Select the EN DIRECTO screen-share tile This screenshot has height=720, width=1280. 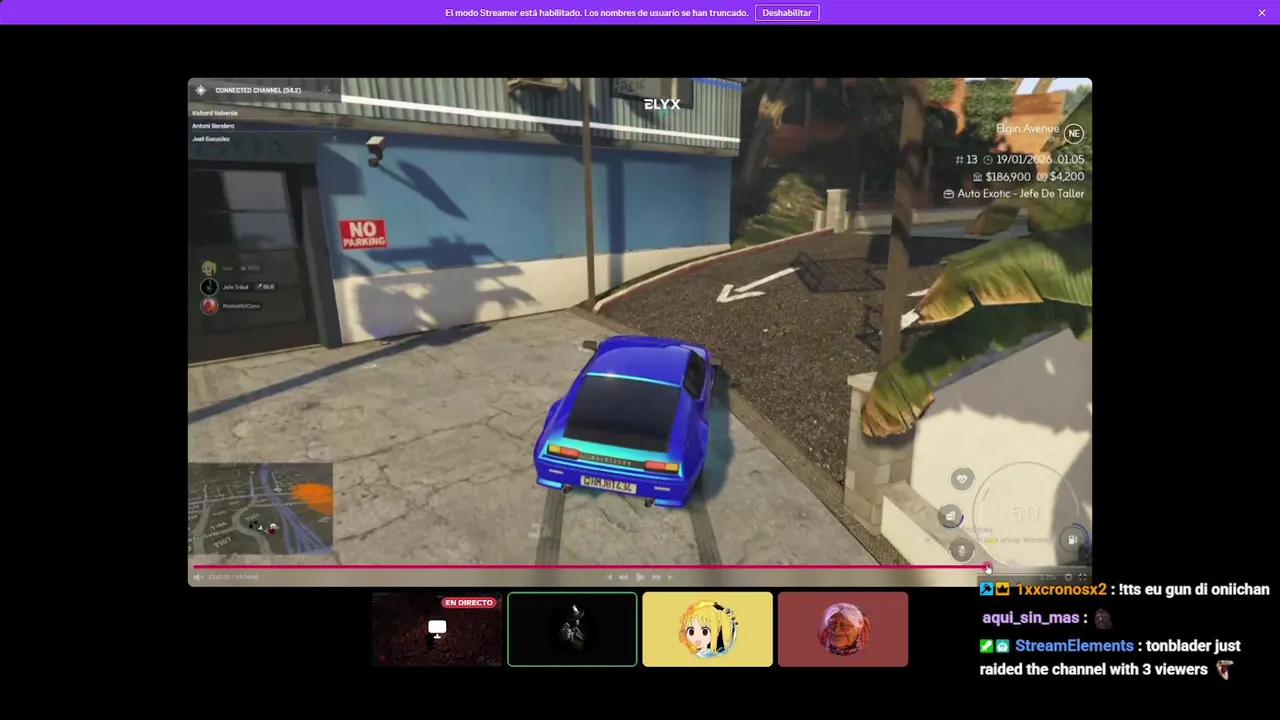[x=437, y=629]
